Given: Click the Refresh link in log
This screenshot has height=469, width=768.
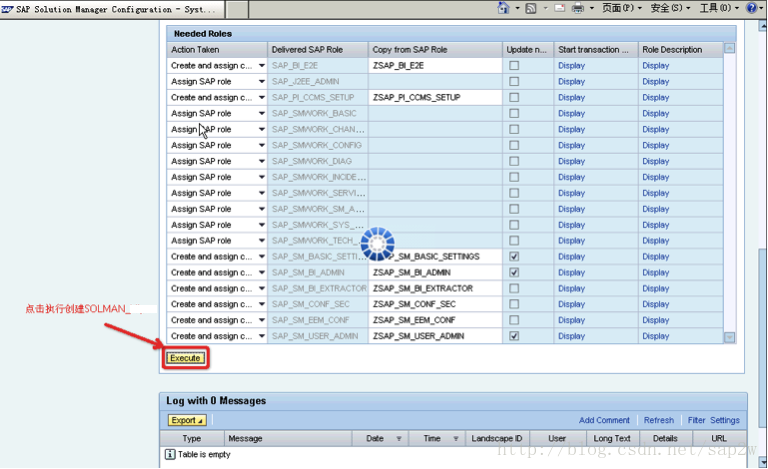Looking at the screenshot, I should tap(659, 420).
